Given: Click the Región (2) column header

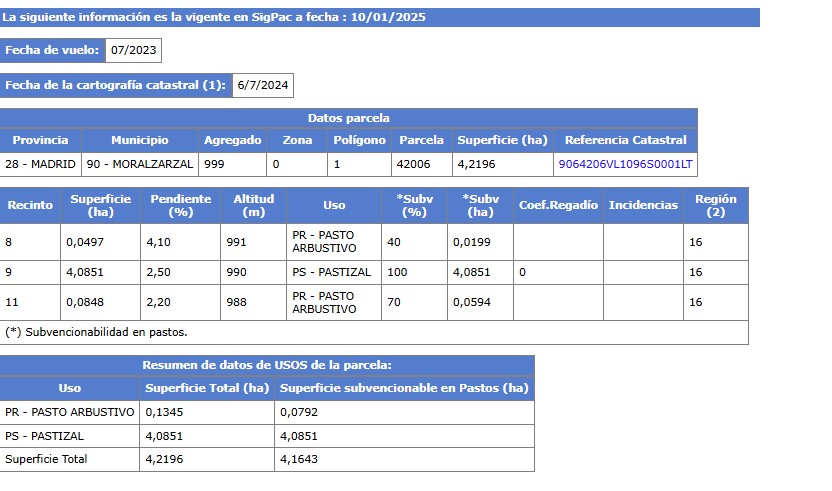Looking at the screenshot, I should pos(716,205).
